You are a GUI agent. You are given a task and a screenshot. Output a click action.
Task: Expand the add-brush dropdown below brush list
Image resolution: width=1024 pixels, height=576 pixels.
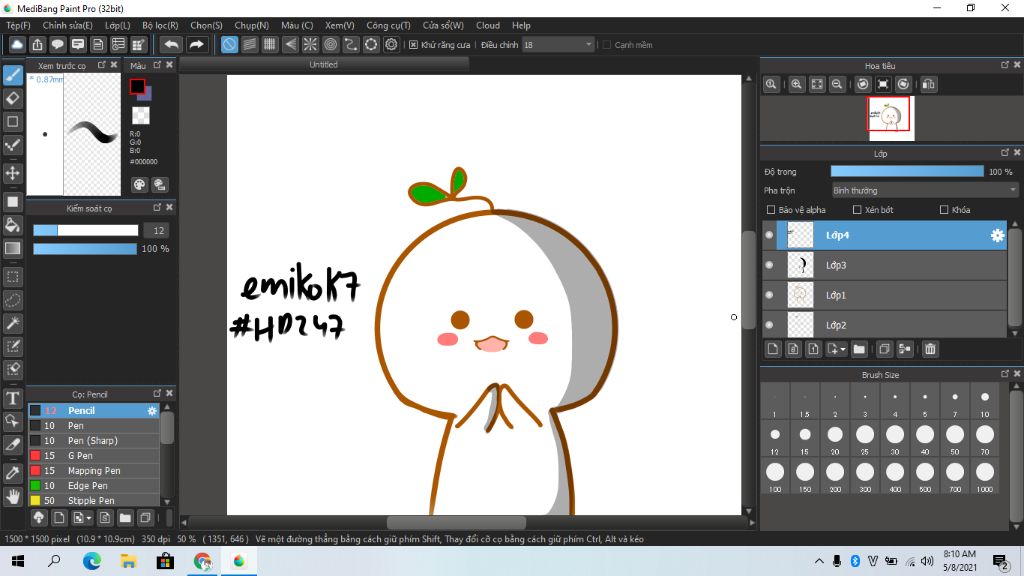coord(89,518)
